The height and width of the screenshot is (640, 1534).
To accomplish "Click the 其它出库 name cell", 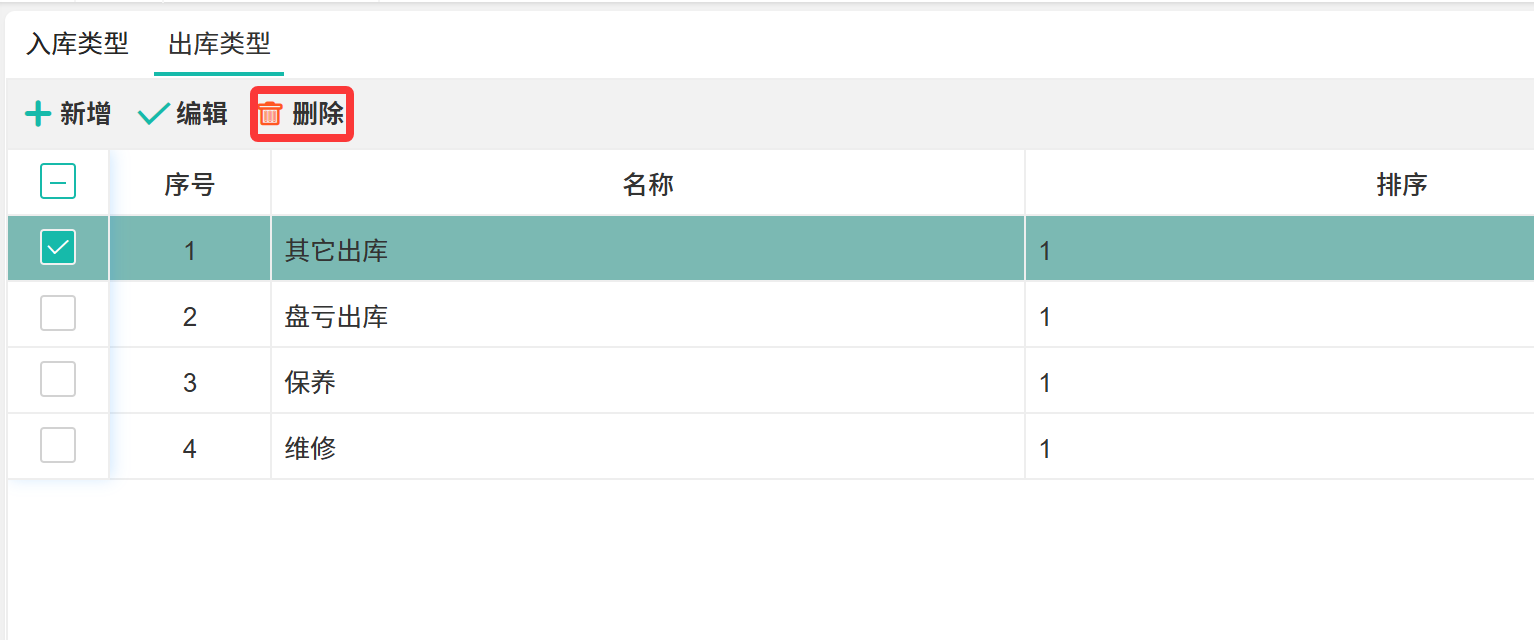I will coord(337,250).
